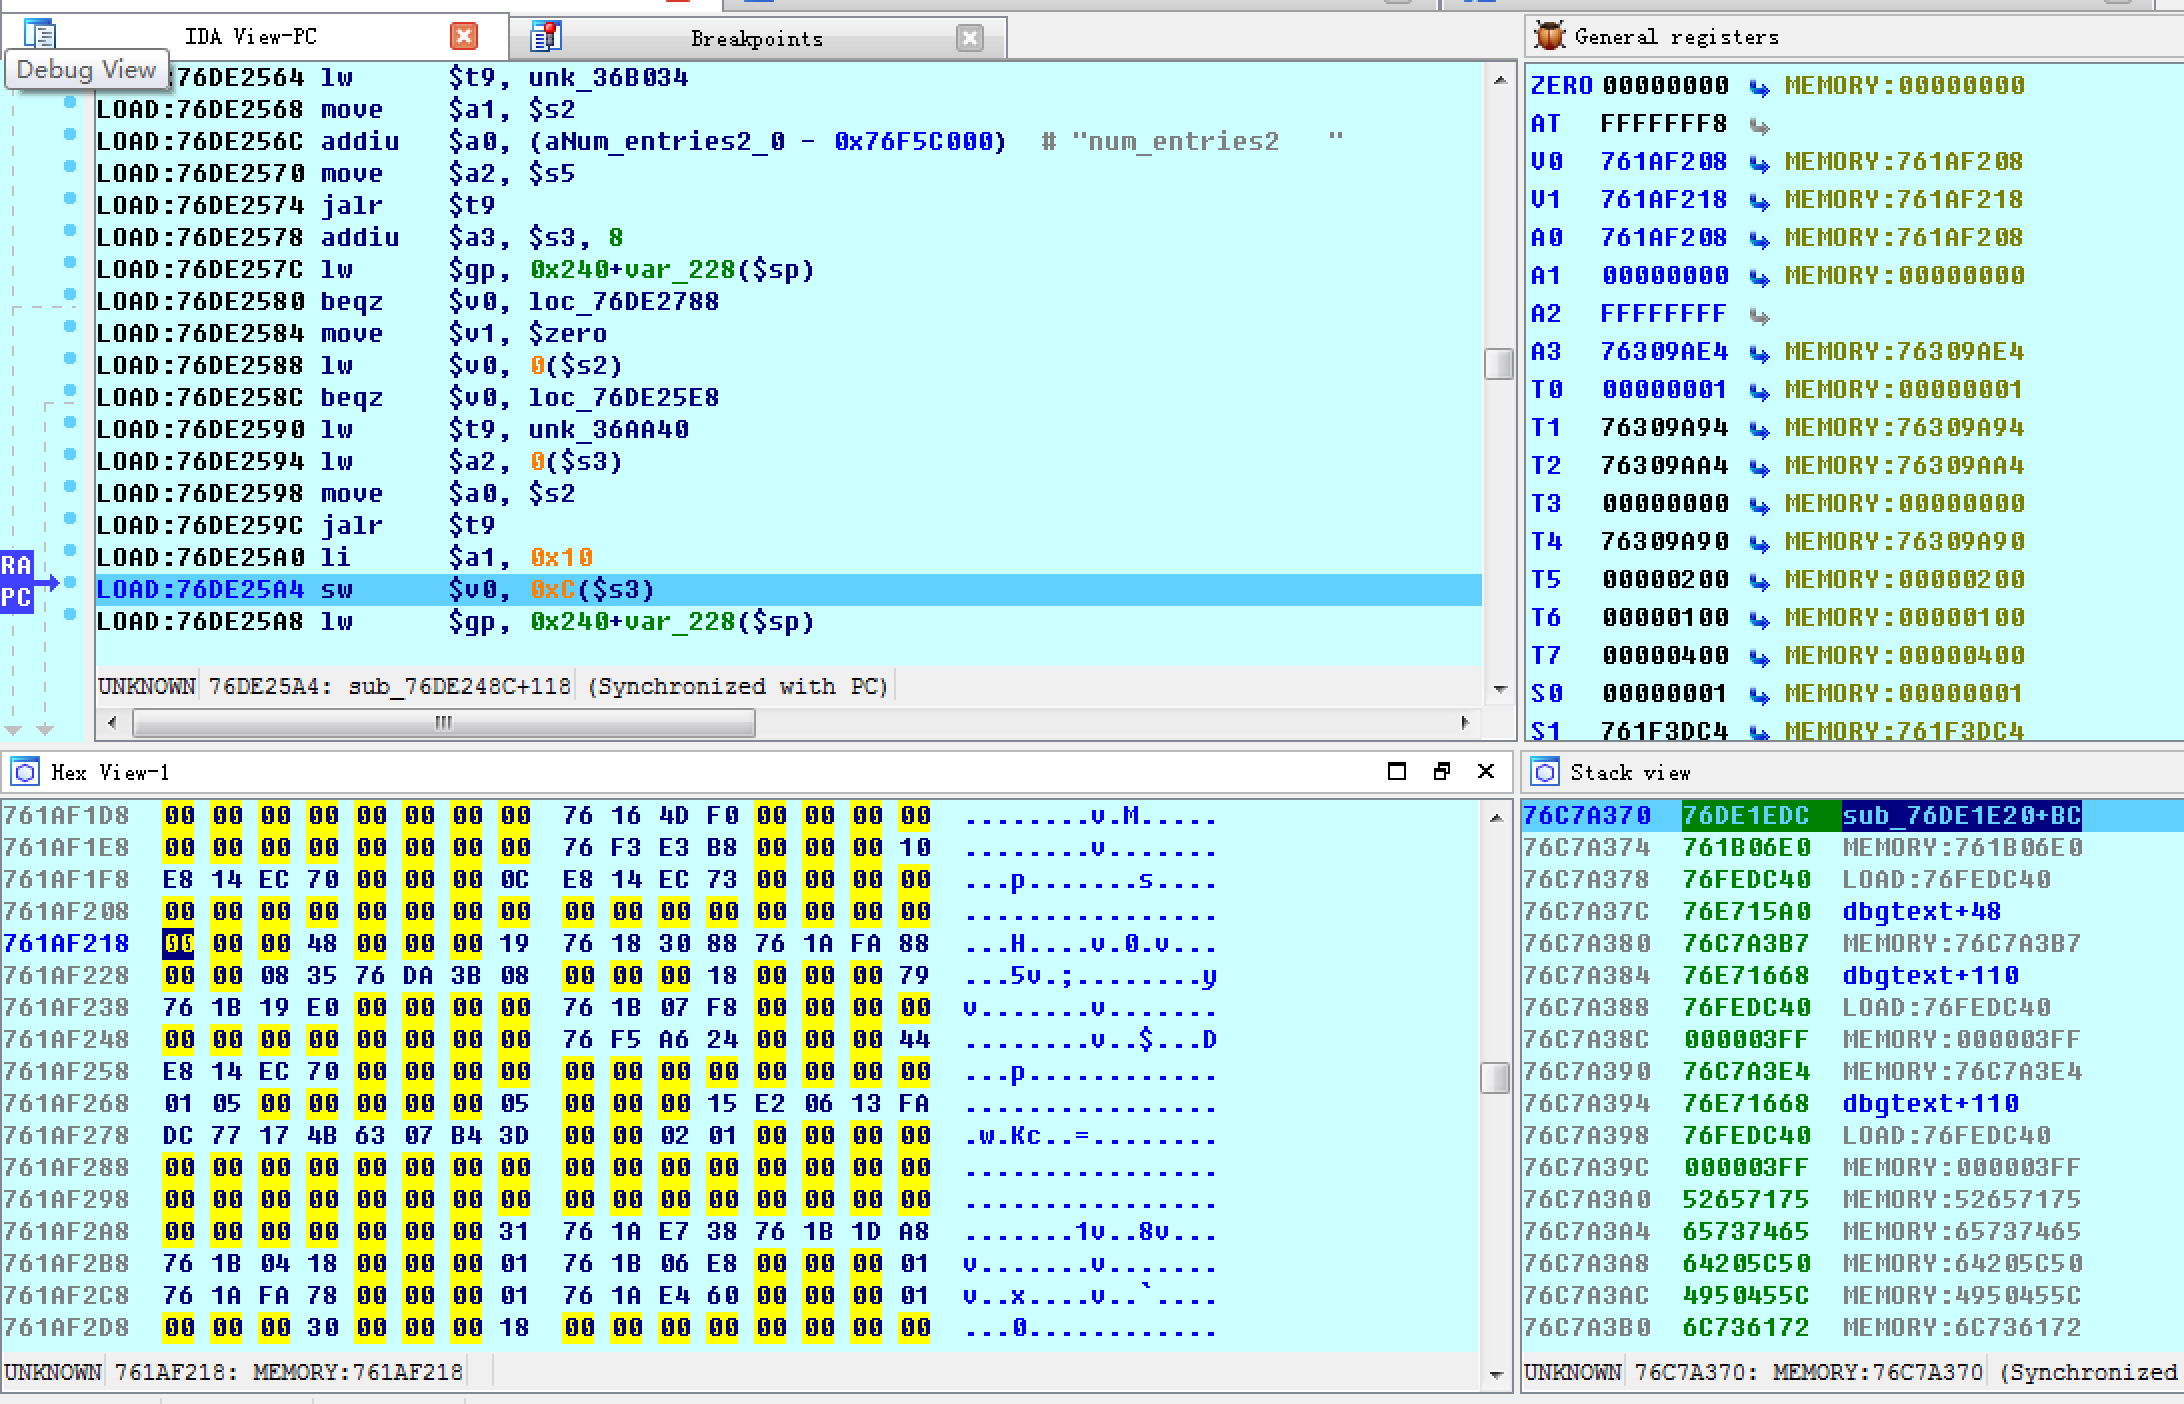
Task: Click the disassembly horizontal scrollbar thumb
Action: pos(443,722)
